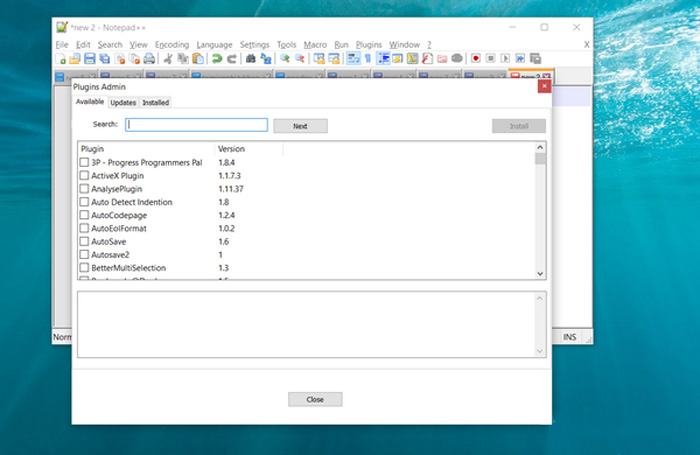Undo last action with green arrow
The height and width of the screenshot is (455, 700).
click(217, 58)
